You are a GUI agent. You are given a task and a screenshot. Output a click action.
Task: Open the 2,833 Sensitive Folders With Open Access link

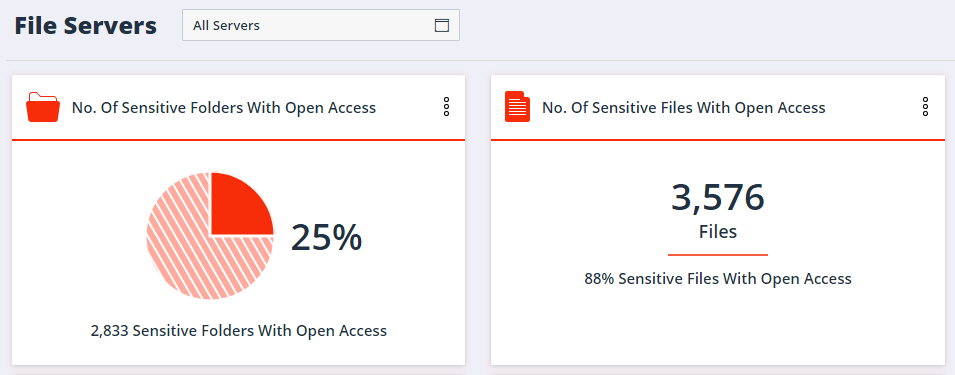tap(239, 331)
